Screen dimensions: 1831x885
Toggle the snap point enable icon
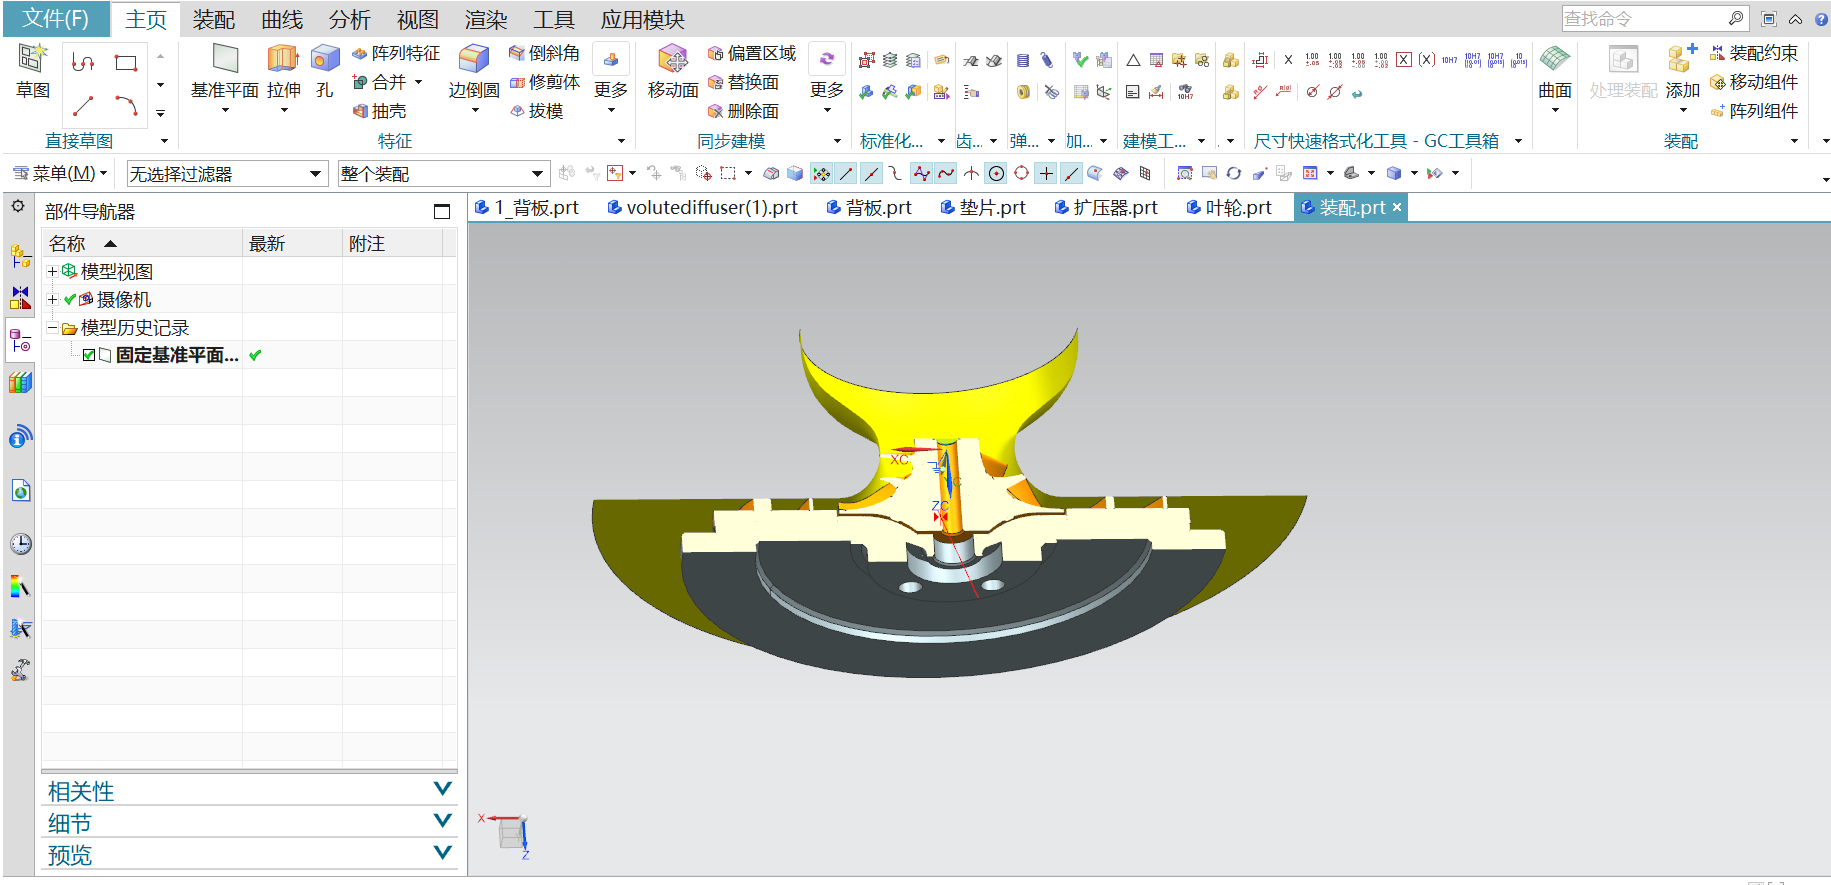click(821, 174)
